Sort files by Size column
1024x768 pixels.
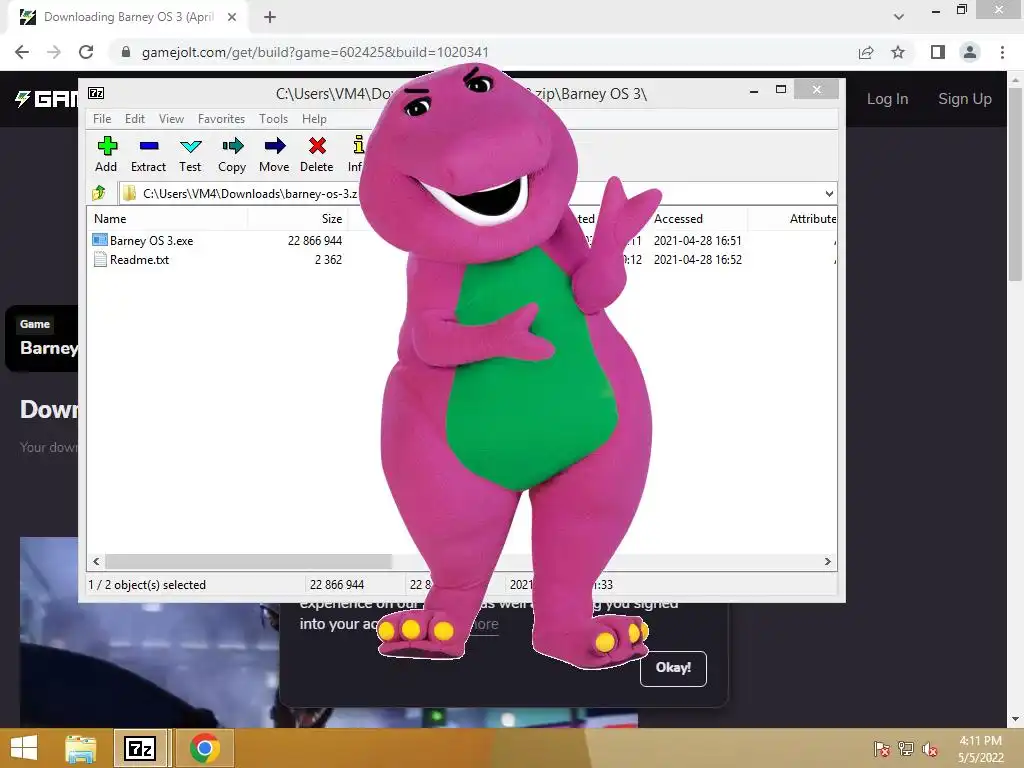[x=332, y=219]
